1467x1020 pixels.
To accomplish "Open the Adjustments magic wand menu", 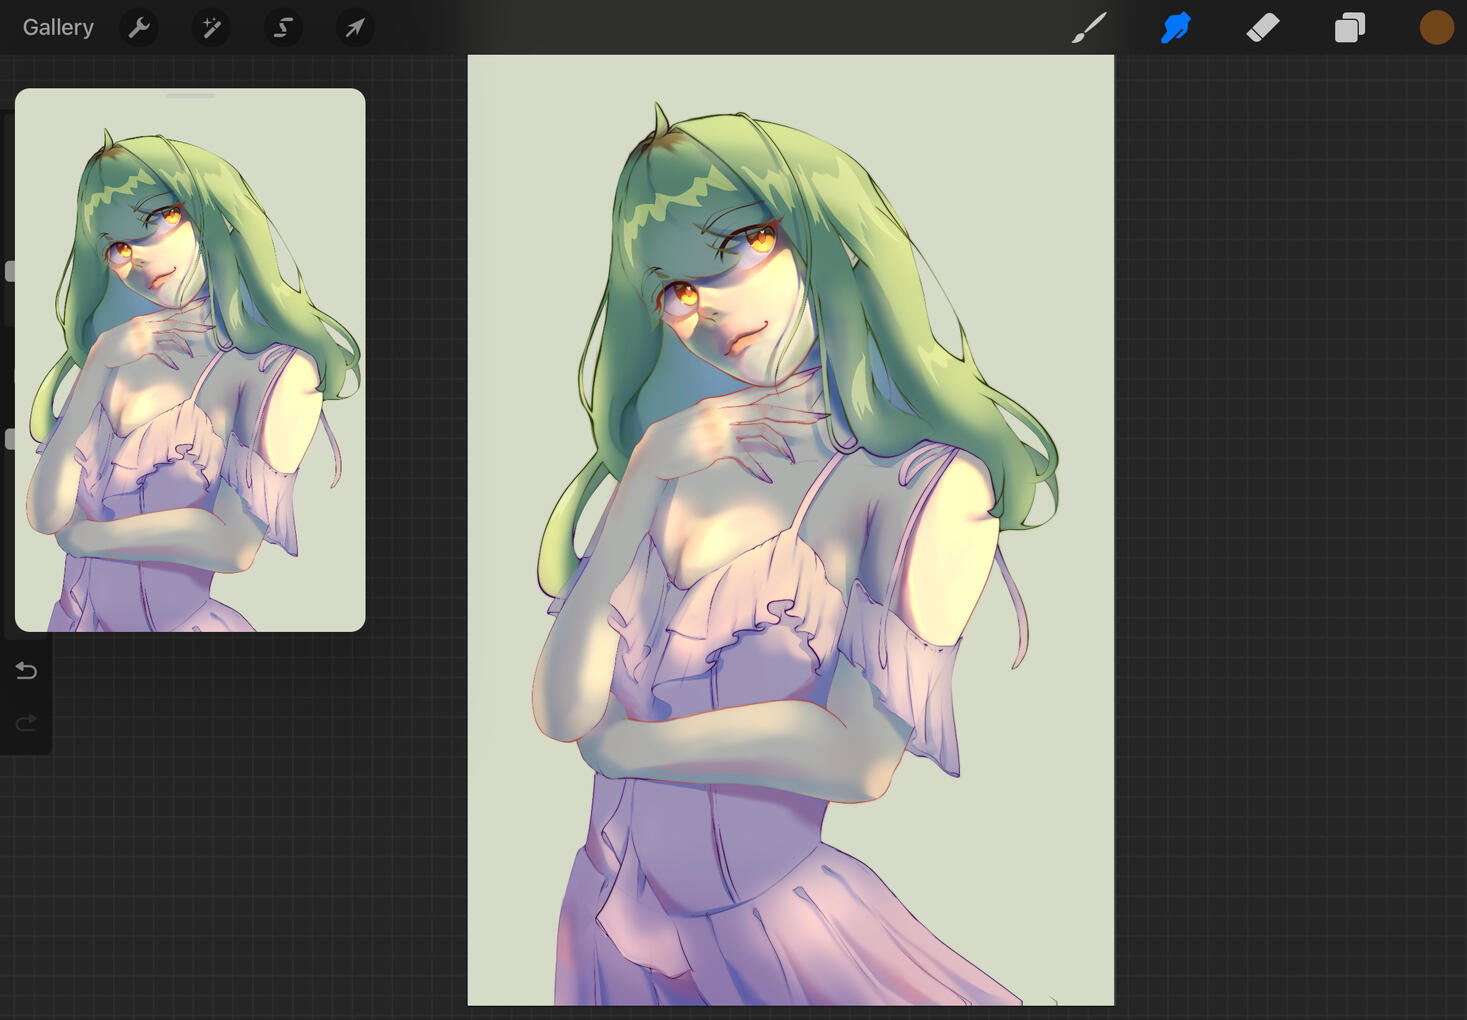I will pos(211,27).
